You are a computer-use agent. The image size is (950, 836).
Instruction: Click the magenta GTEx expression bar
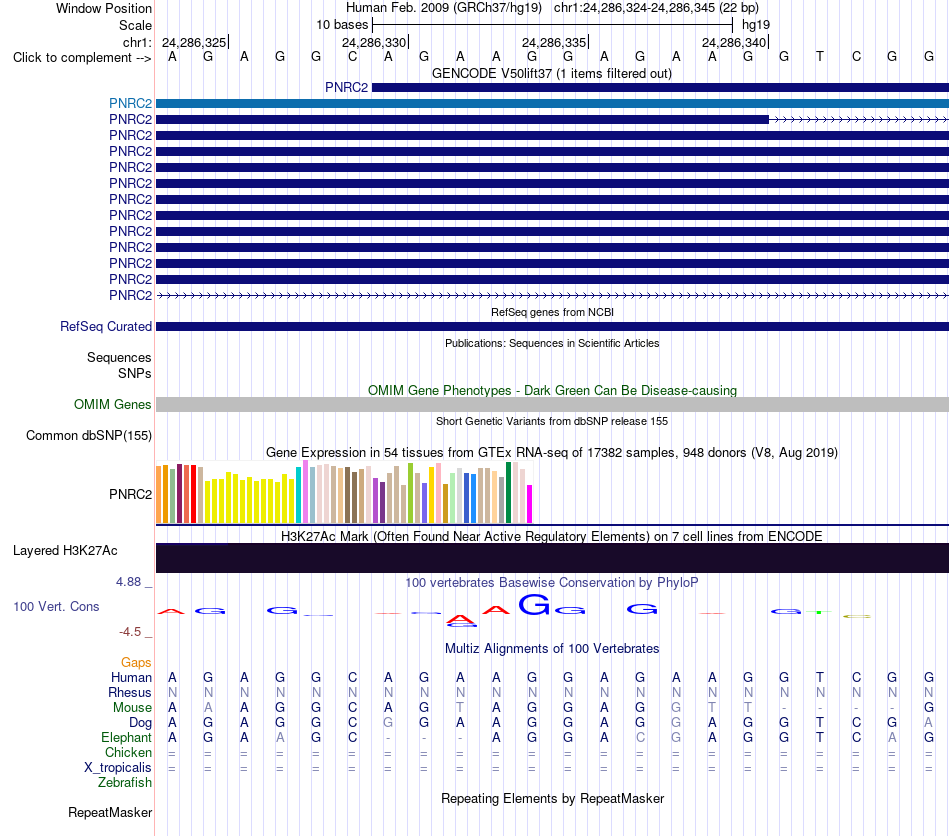click(530, 503)
